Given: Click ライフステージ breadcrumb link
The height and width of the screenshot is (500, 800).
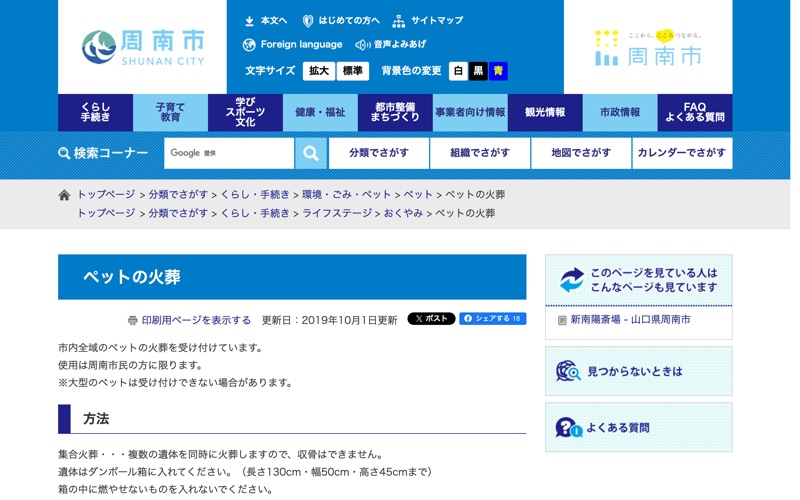Looking at the screenshot, I should (337, 213).
